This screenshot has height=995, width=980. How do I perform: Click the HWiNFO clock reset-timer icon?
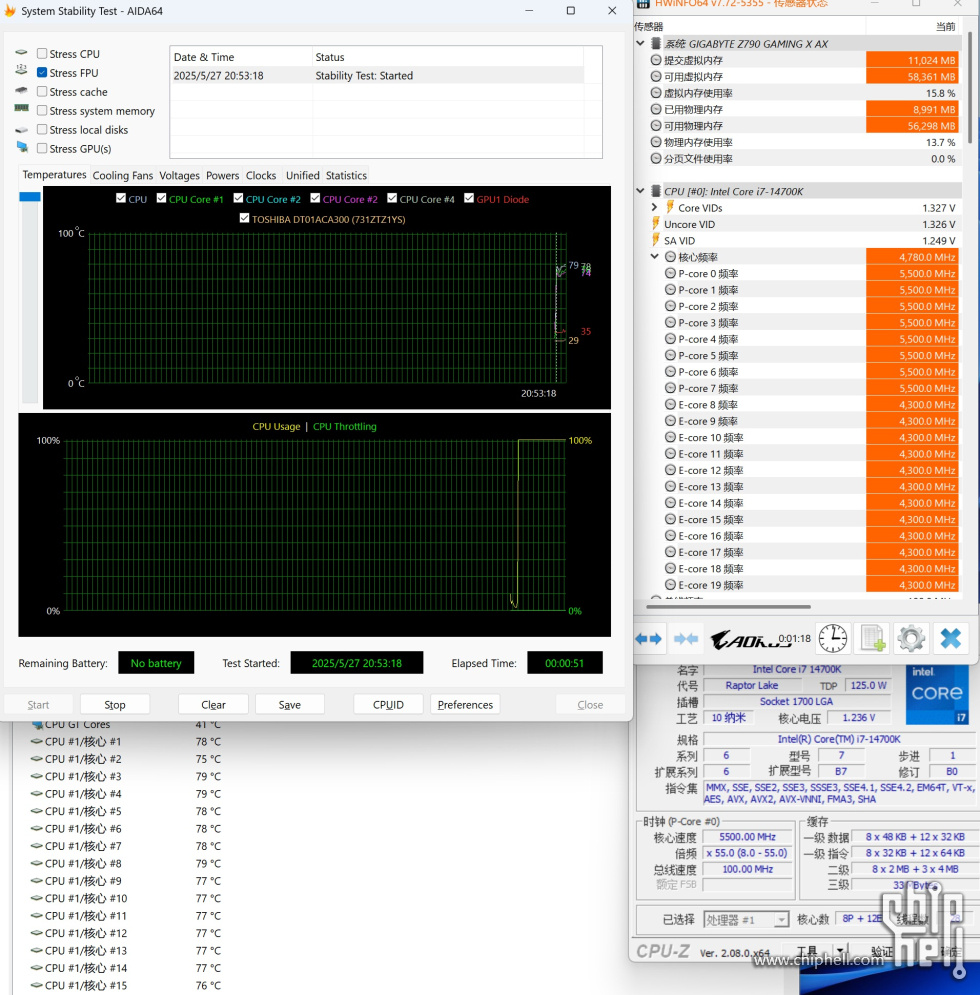[832, 638]
